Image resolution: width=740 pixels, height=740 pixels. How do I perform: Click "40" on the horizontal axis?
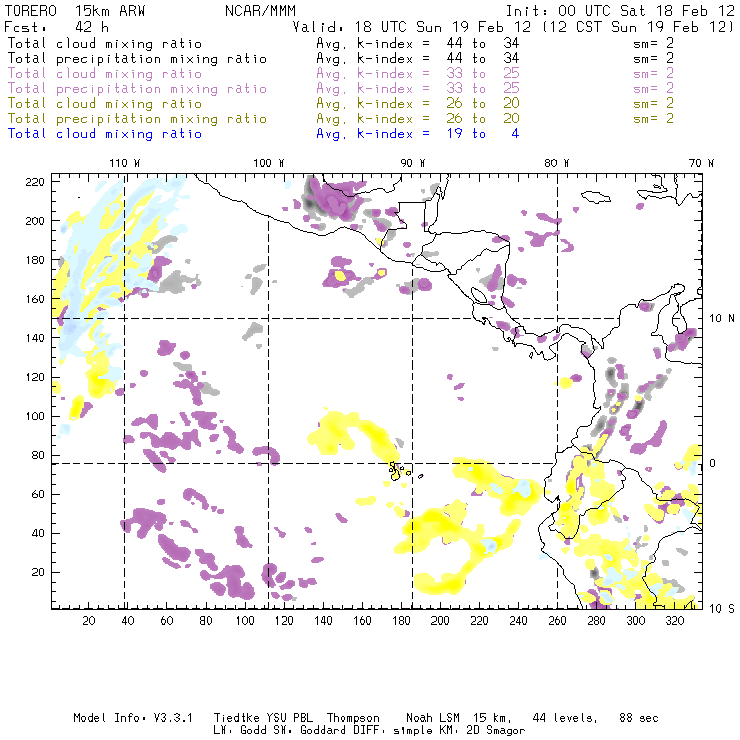[x=128, y=621]
